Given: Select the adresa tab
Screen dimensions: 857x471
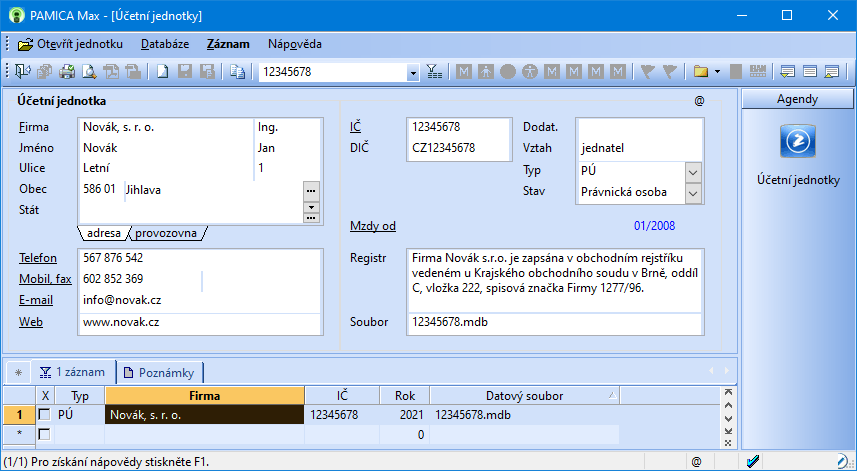Looking at the screenshot, I should click(x=104, y=233).
